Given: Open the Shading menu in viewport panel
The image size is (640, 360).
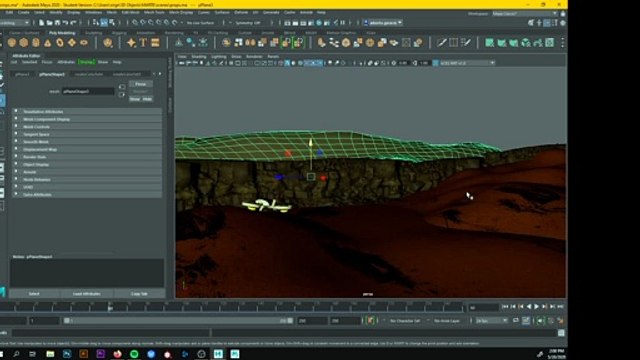Looking at the screenshot, I should [199, 56].
